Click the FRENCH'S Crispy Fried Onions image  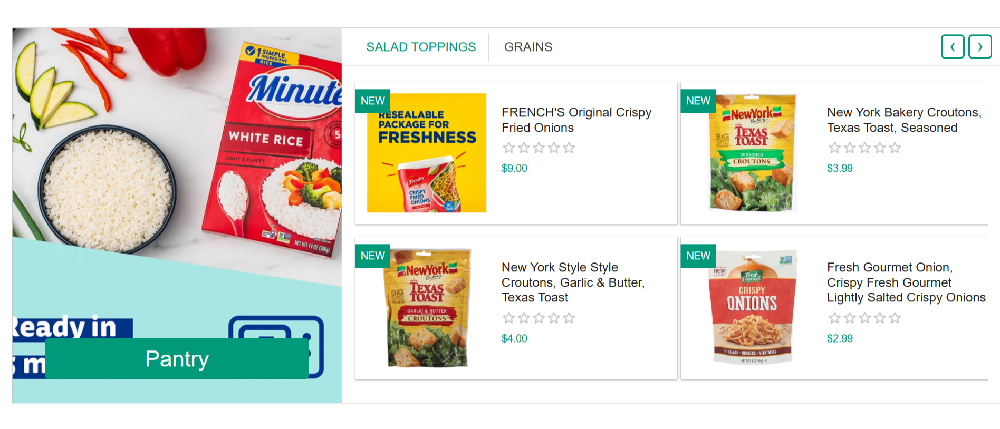[x=426, y=152]
